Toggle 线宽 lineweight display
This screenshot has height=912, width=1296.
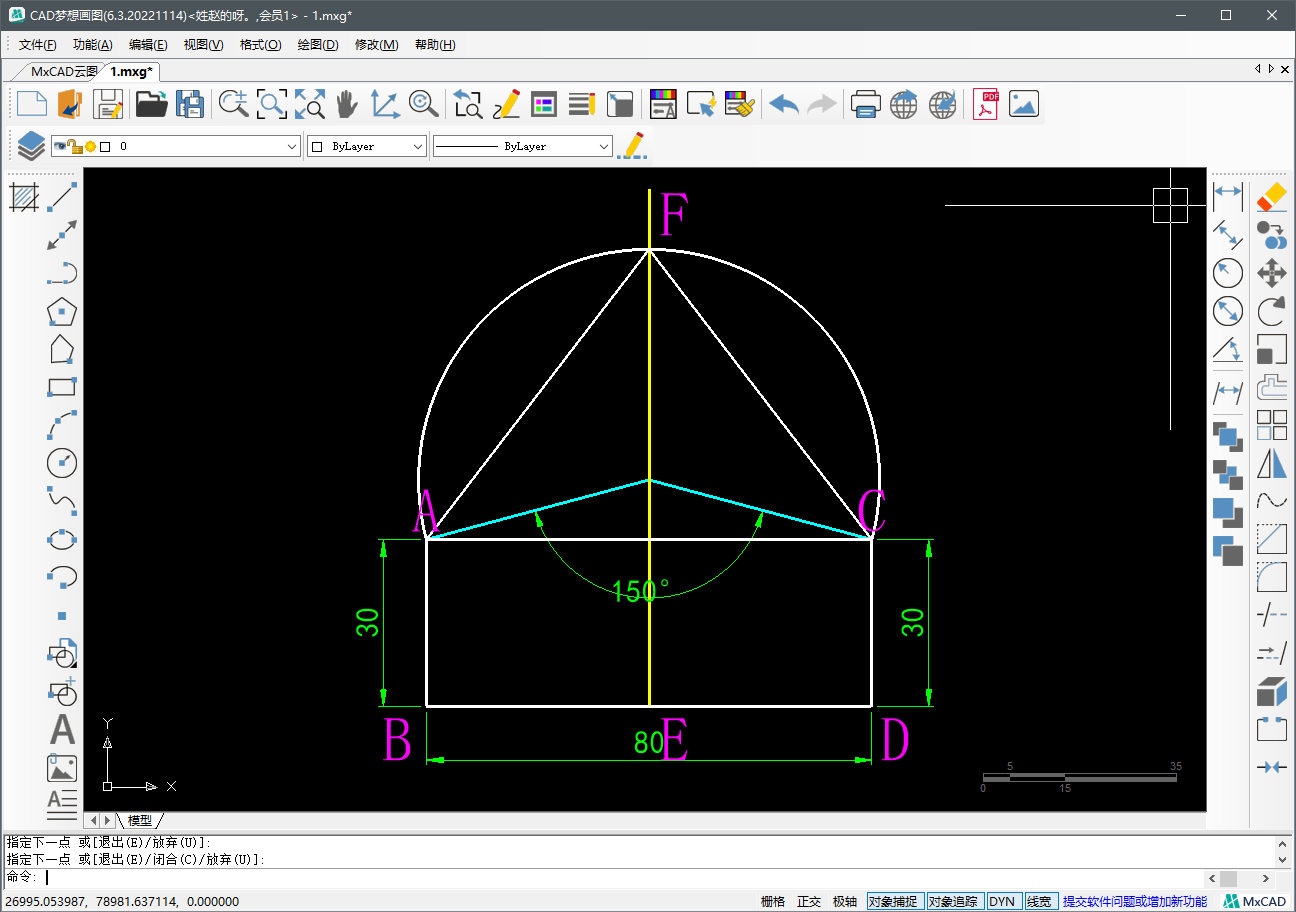(1039, 901)
